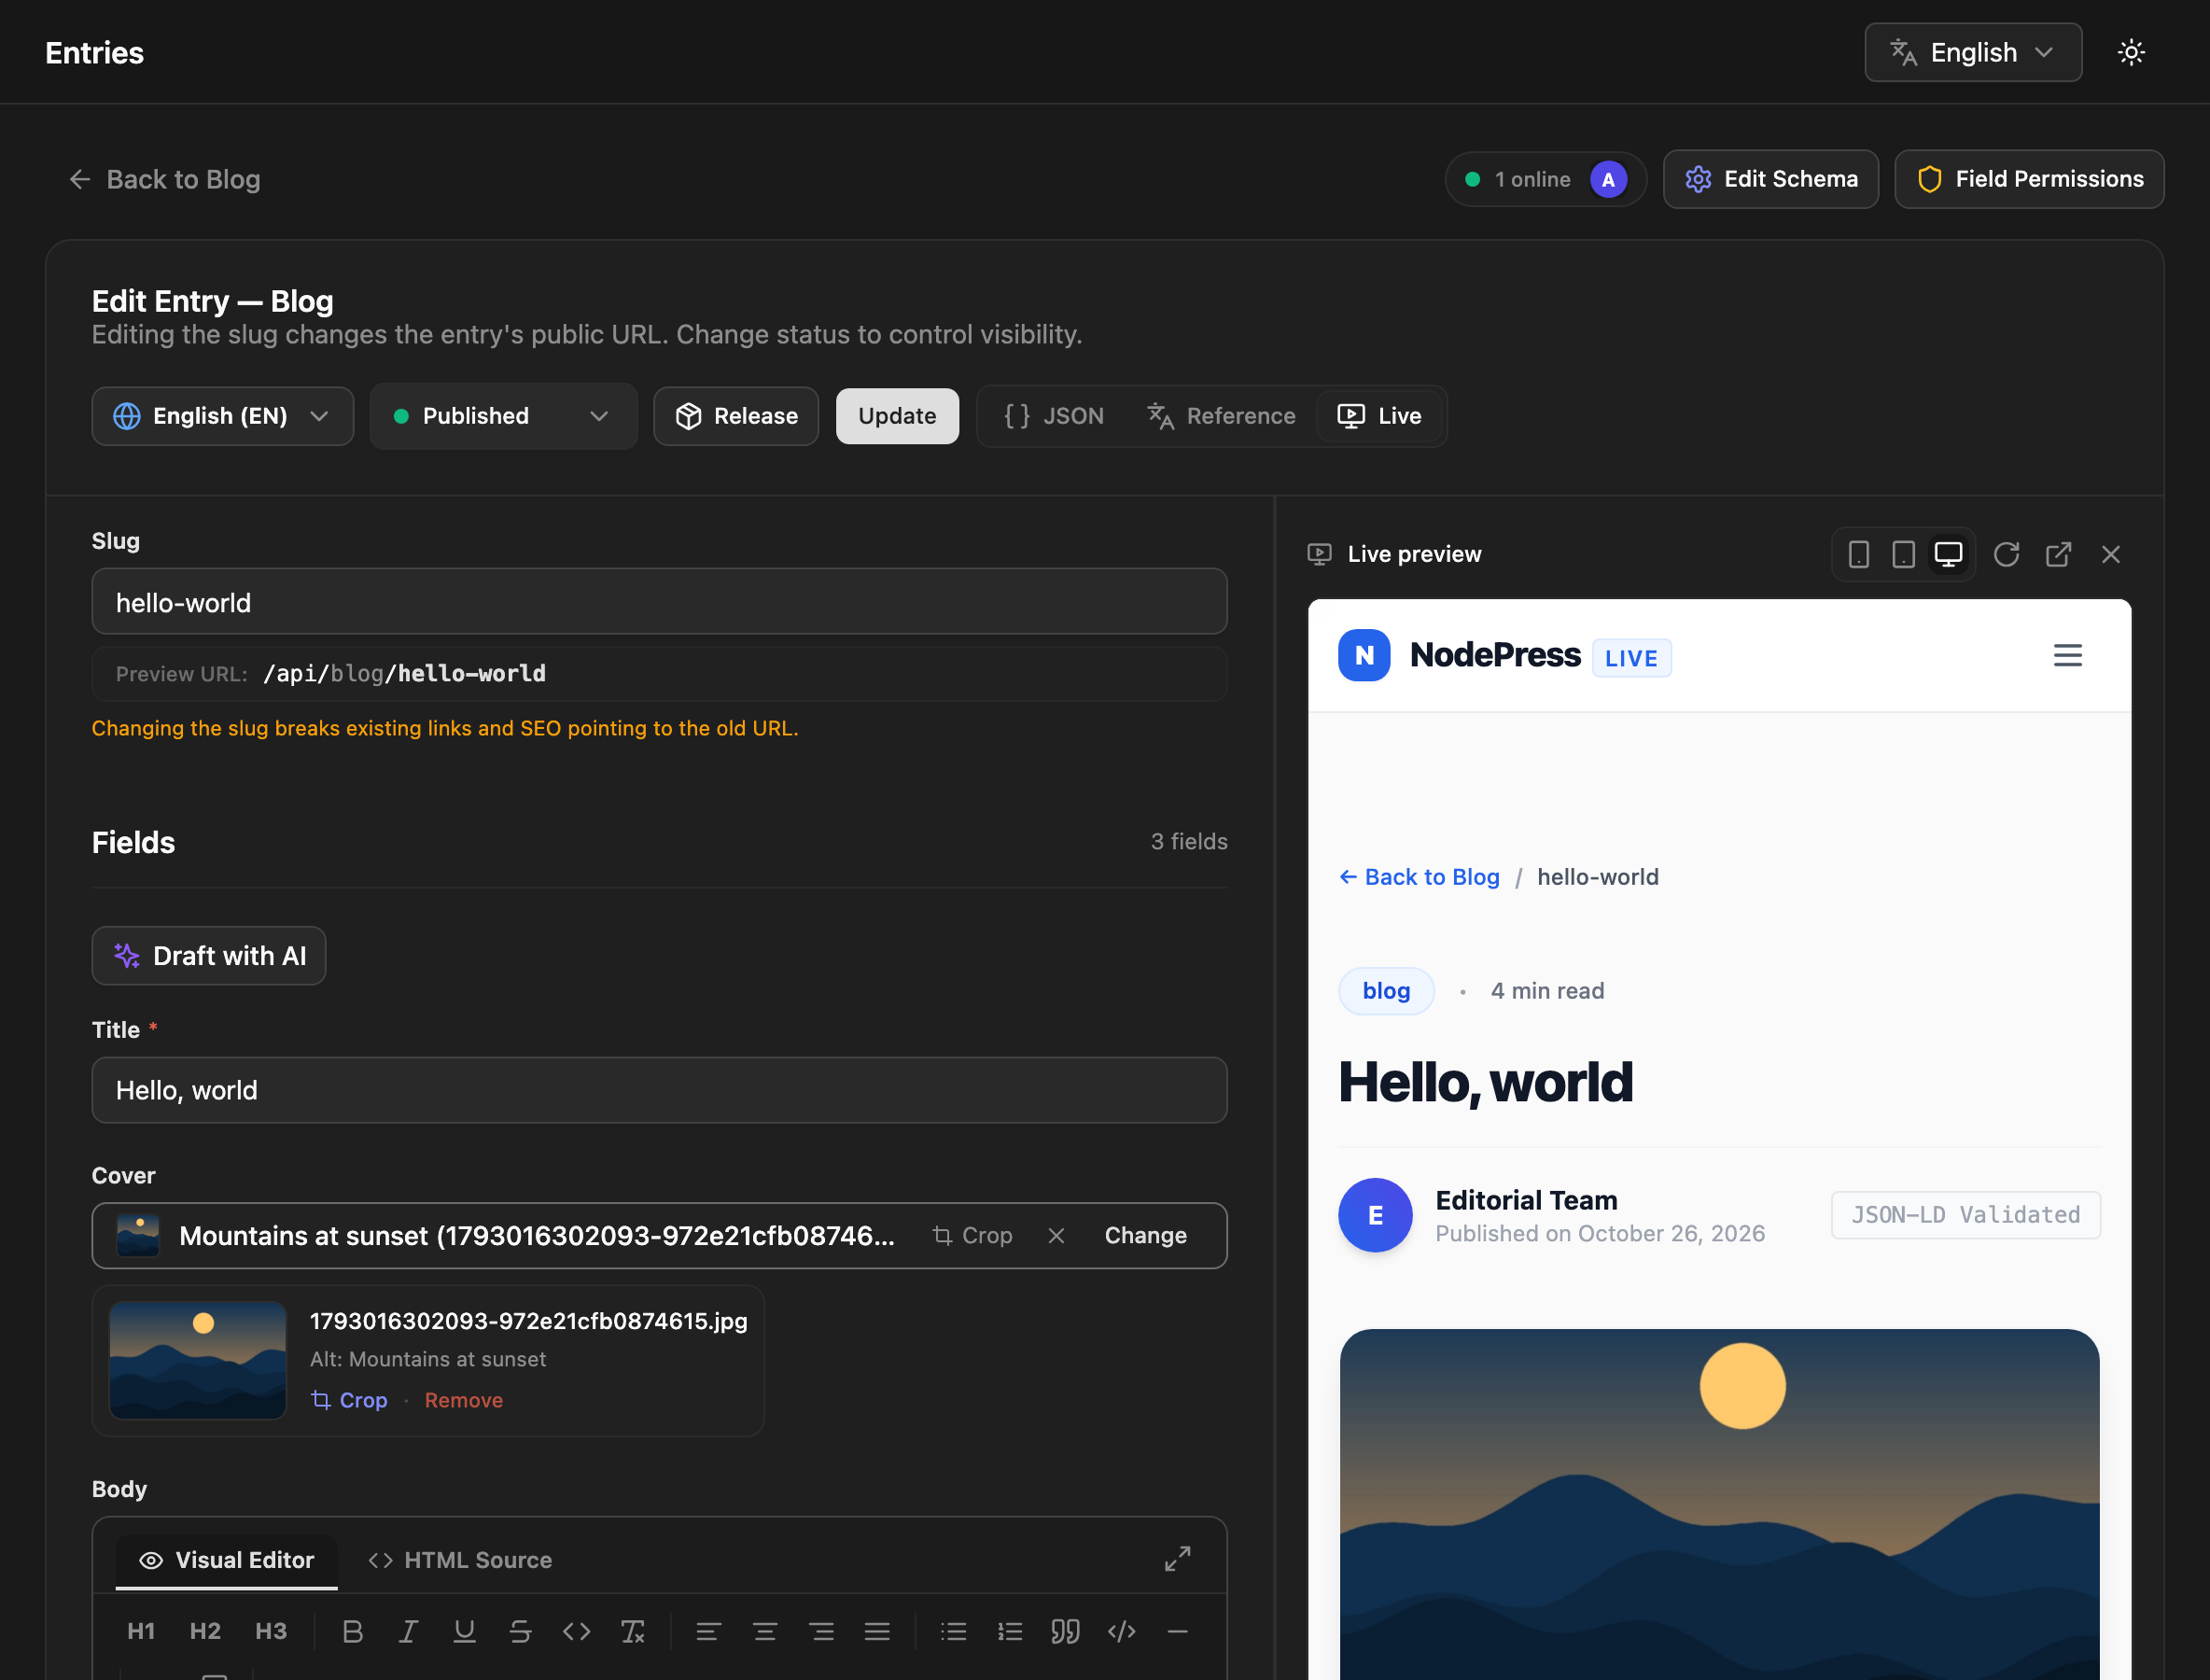The image size is (2210, 1680).
Task: Click the Update button
Action: click(x=897, y=415)
